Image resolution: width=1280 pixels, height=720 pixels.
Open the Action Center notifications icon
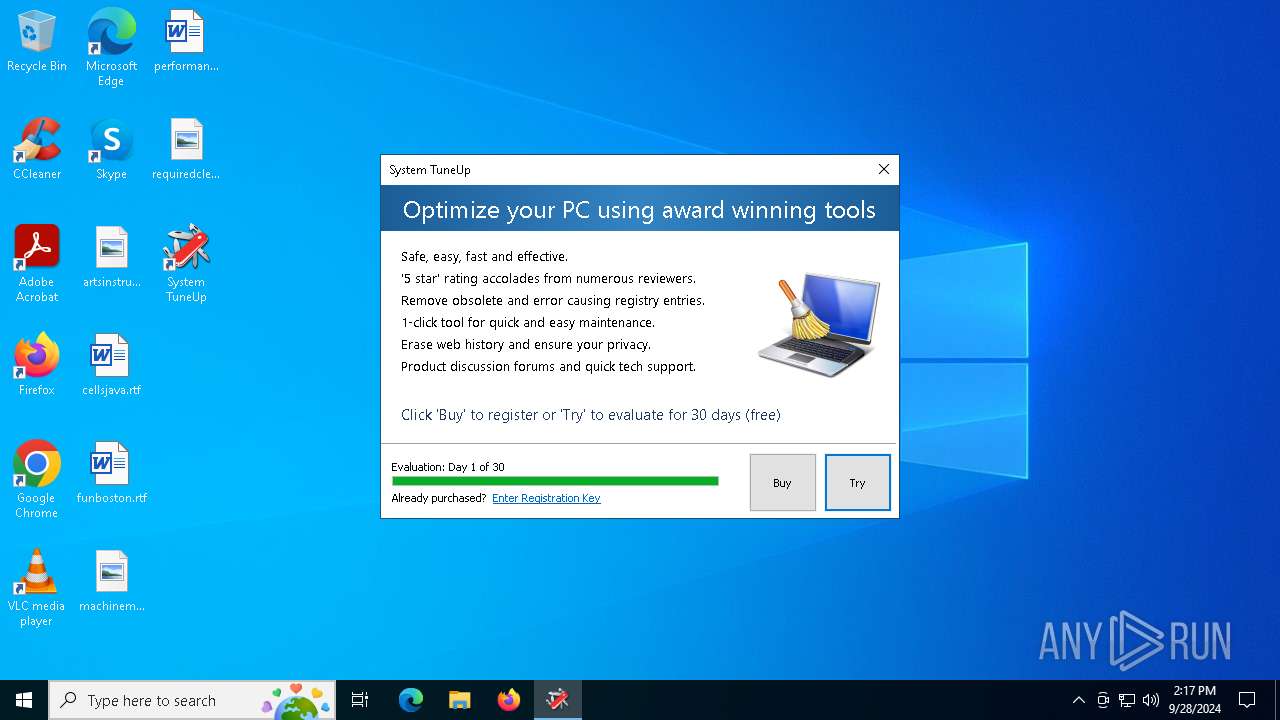[x=1247, y=700]
